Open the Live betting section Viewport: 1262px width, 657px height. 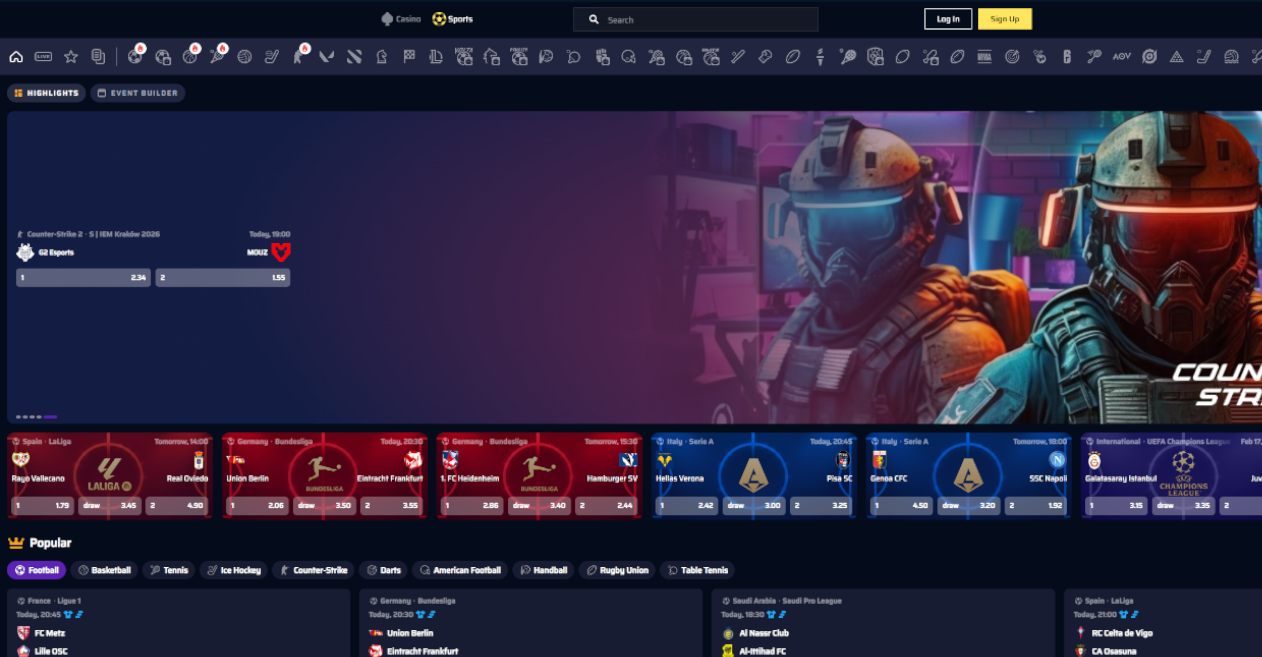[x=41, y=57]
